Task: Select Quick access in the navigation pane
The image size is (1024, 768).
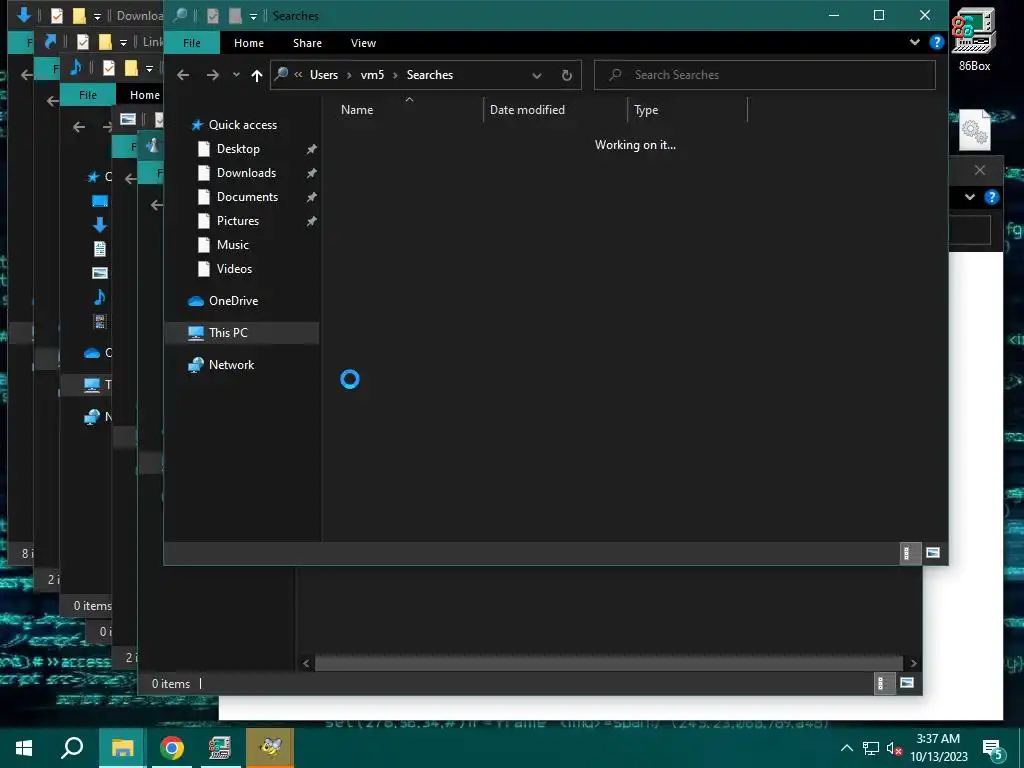Action: pyautogui.click(x=242, y=125)
